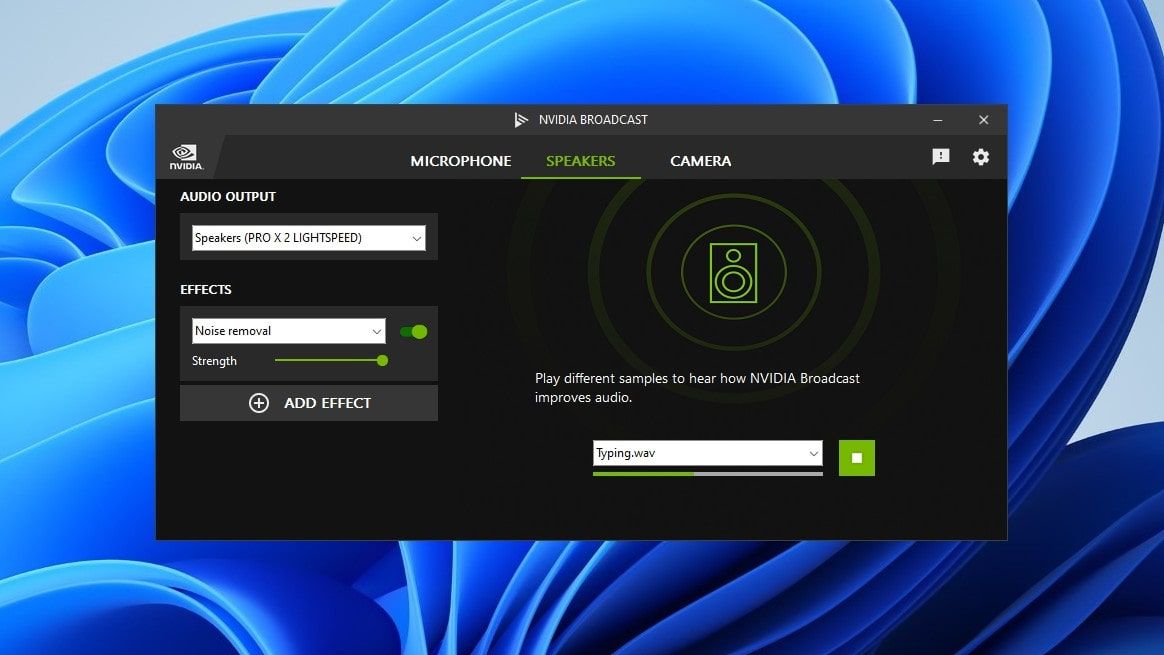Click the speaker illustration icon
This screenshot has width=1164, height=655.
(x=733, y=273)
